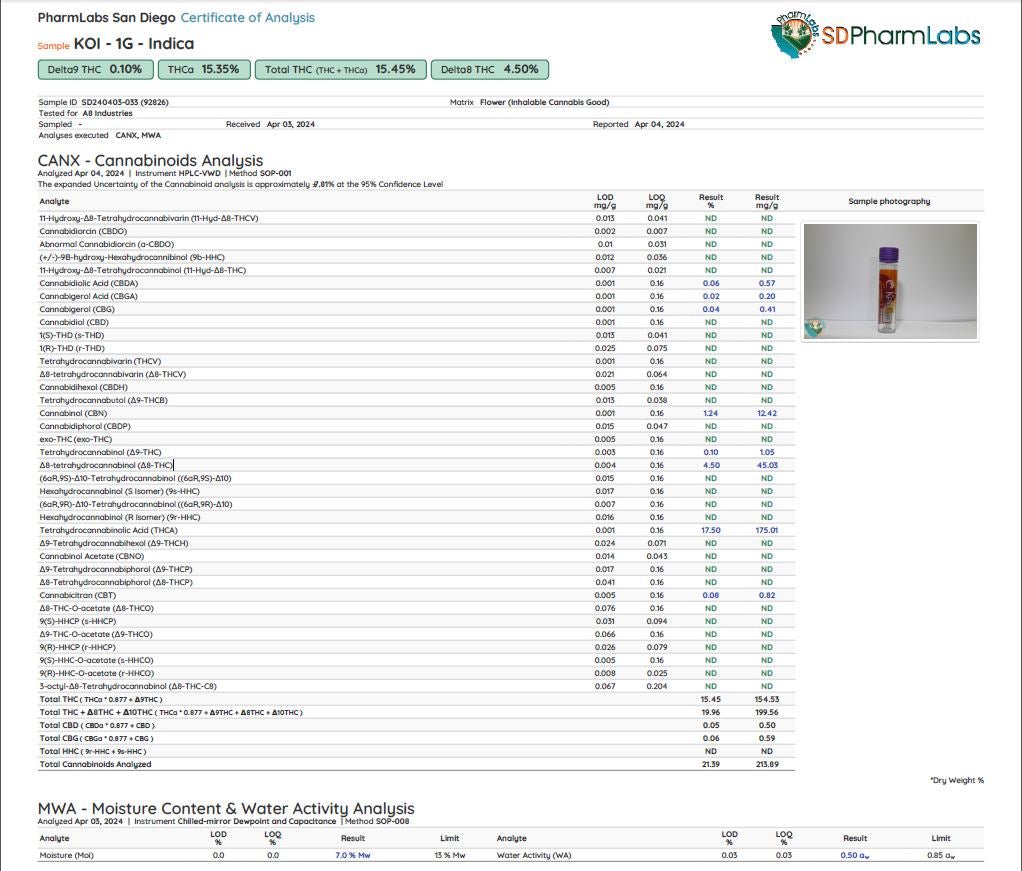This screenshot has height=871, width=1022.
Task: Click 'Cannabinol Acetate (CBNO)' analyte name
Action: pyautogui.click(x=92, y=556)
